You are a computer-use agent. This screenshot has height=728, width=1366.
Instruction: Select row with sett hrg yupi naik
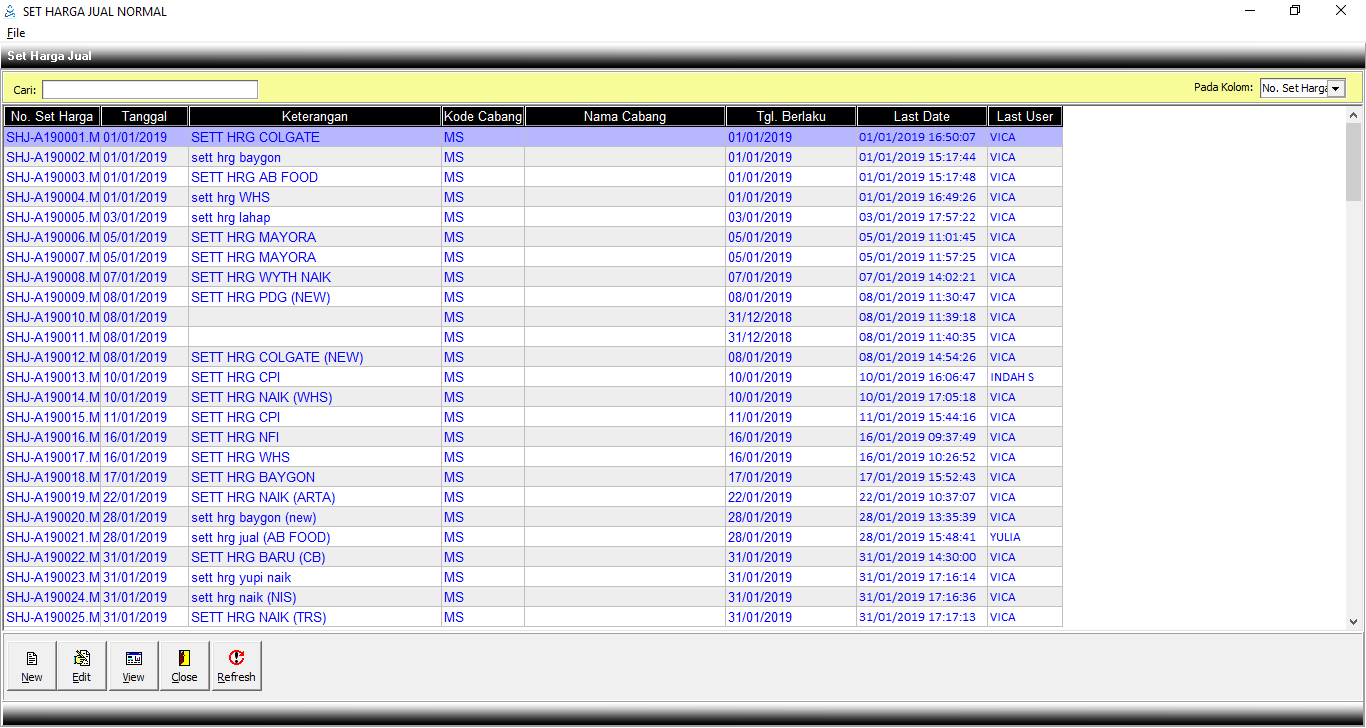[x=241, y=577]
